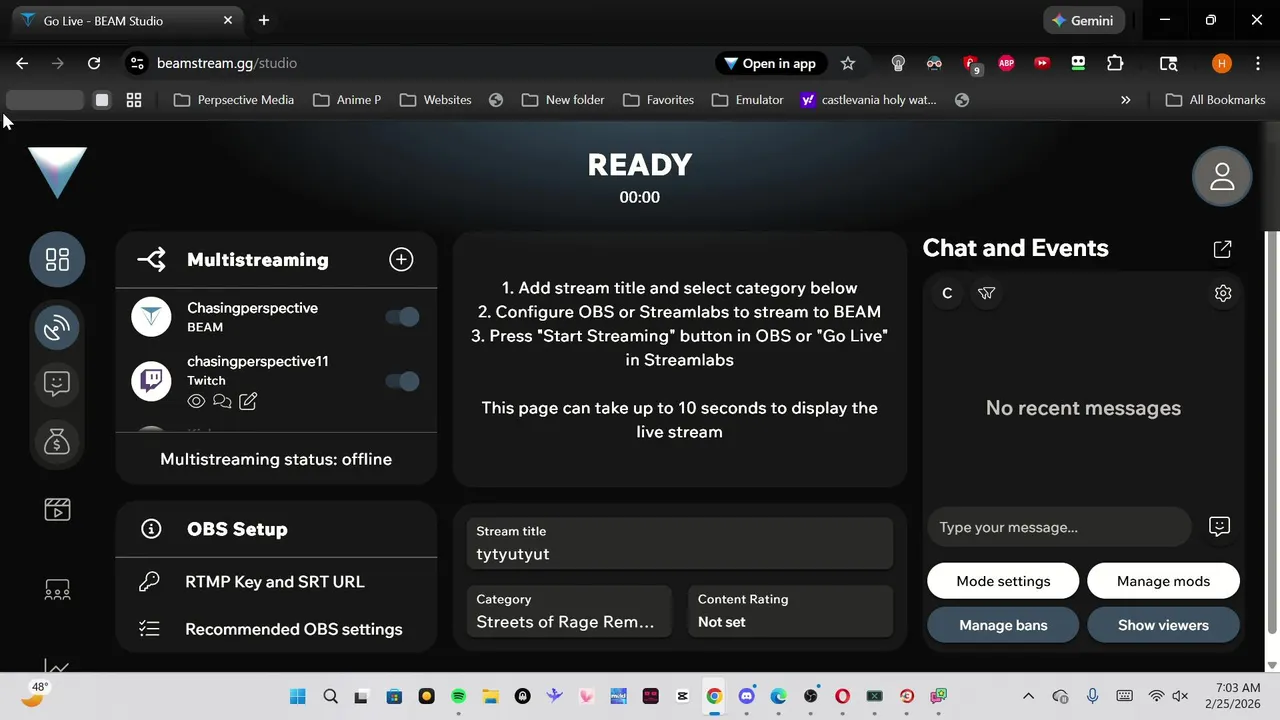Select the satellite broadcast icon in sidebar

coord(57,327)
